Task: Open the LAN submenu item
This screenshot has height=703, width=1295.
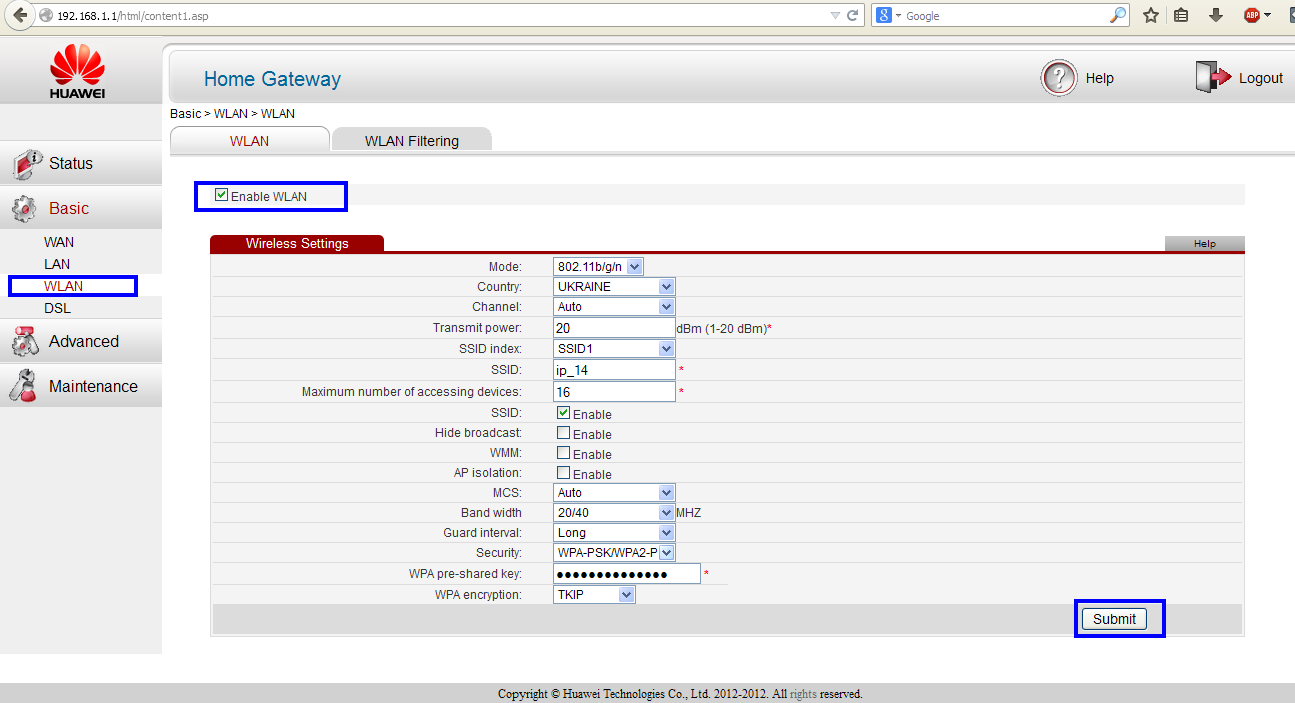Action: click(x=57, y=264)
